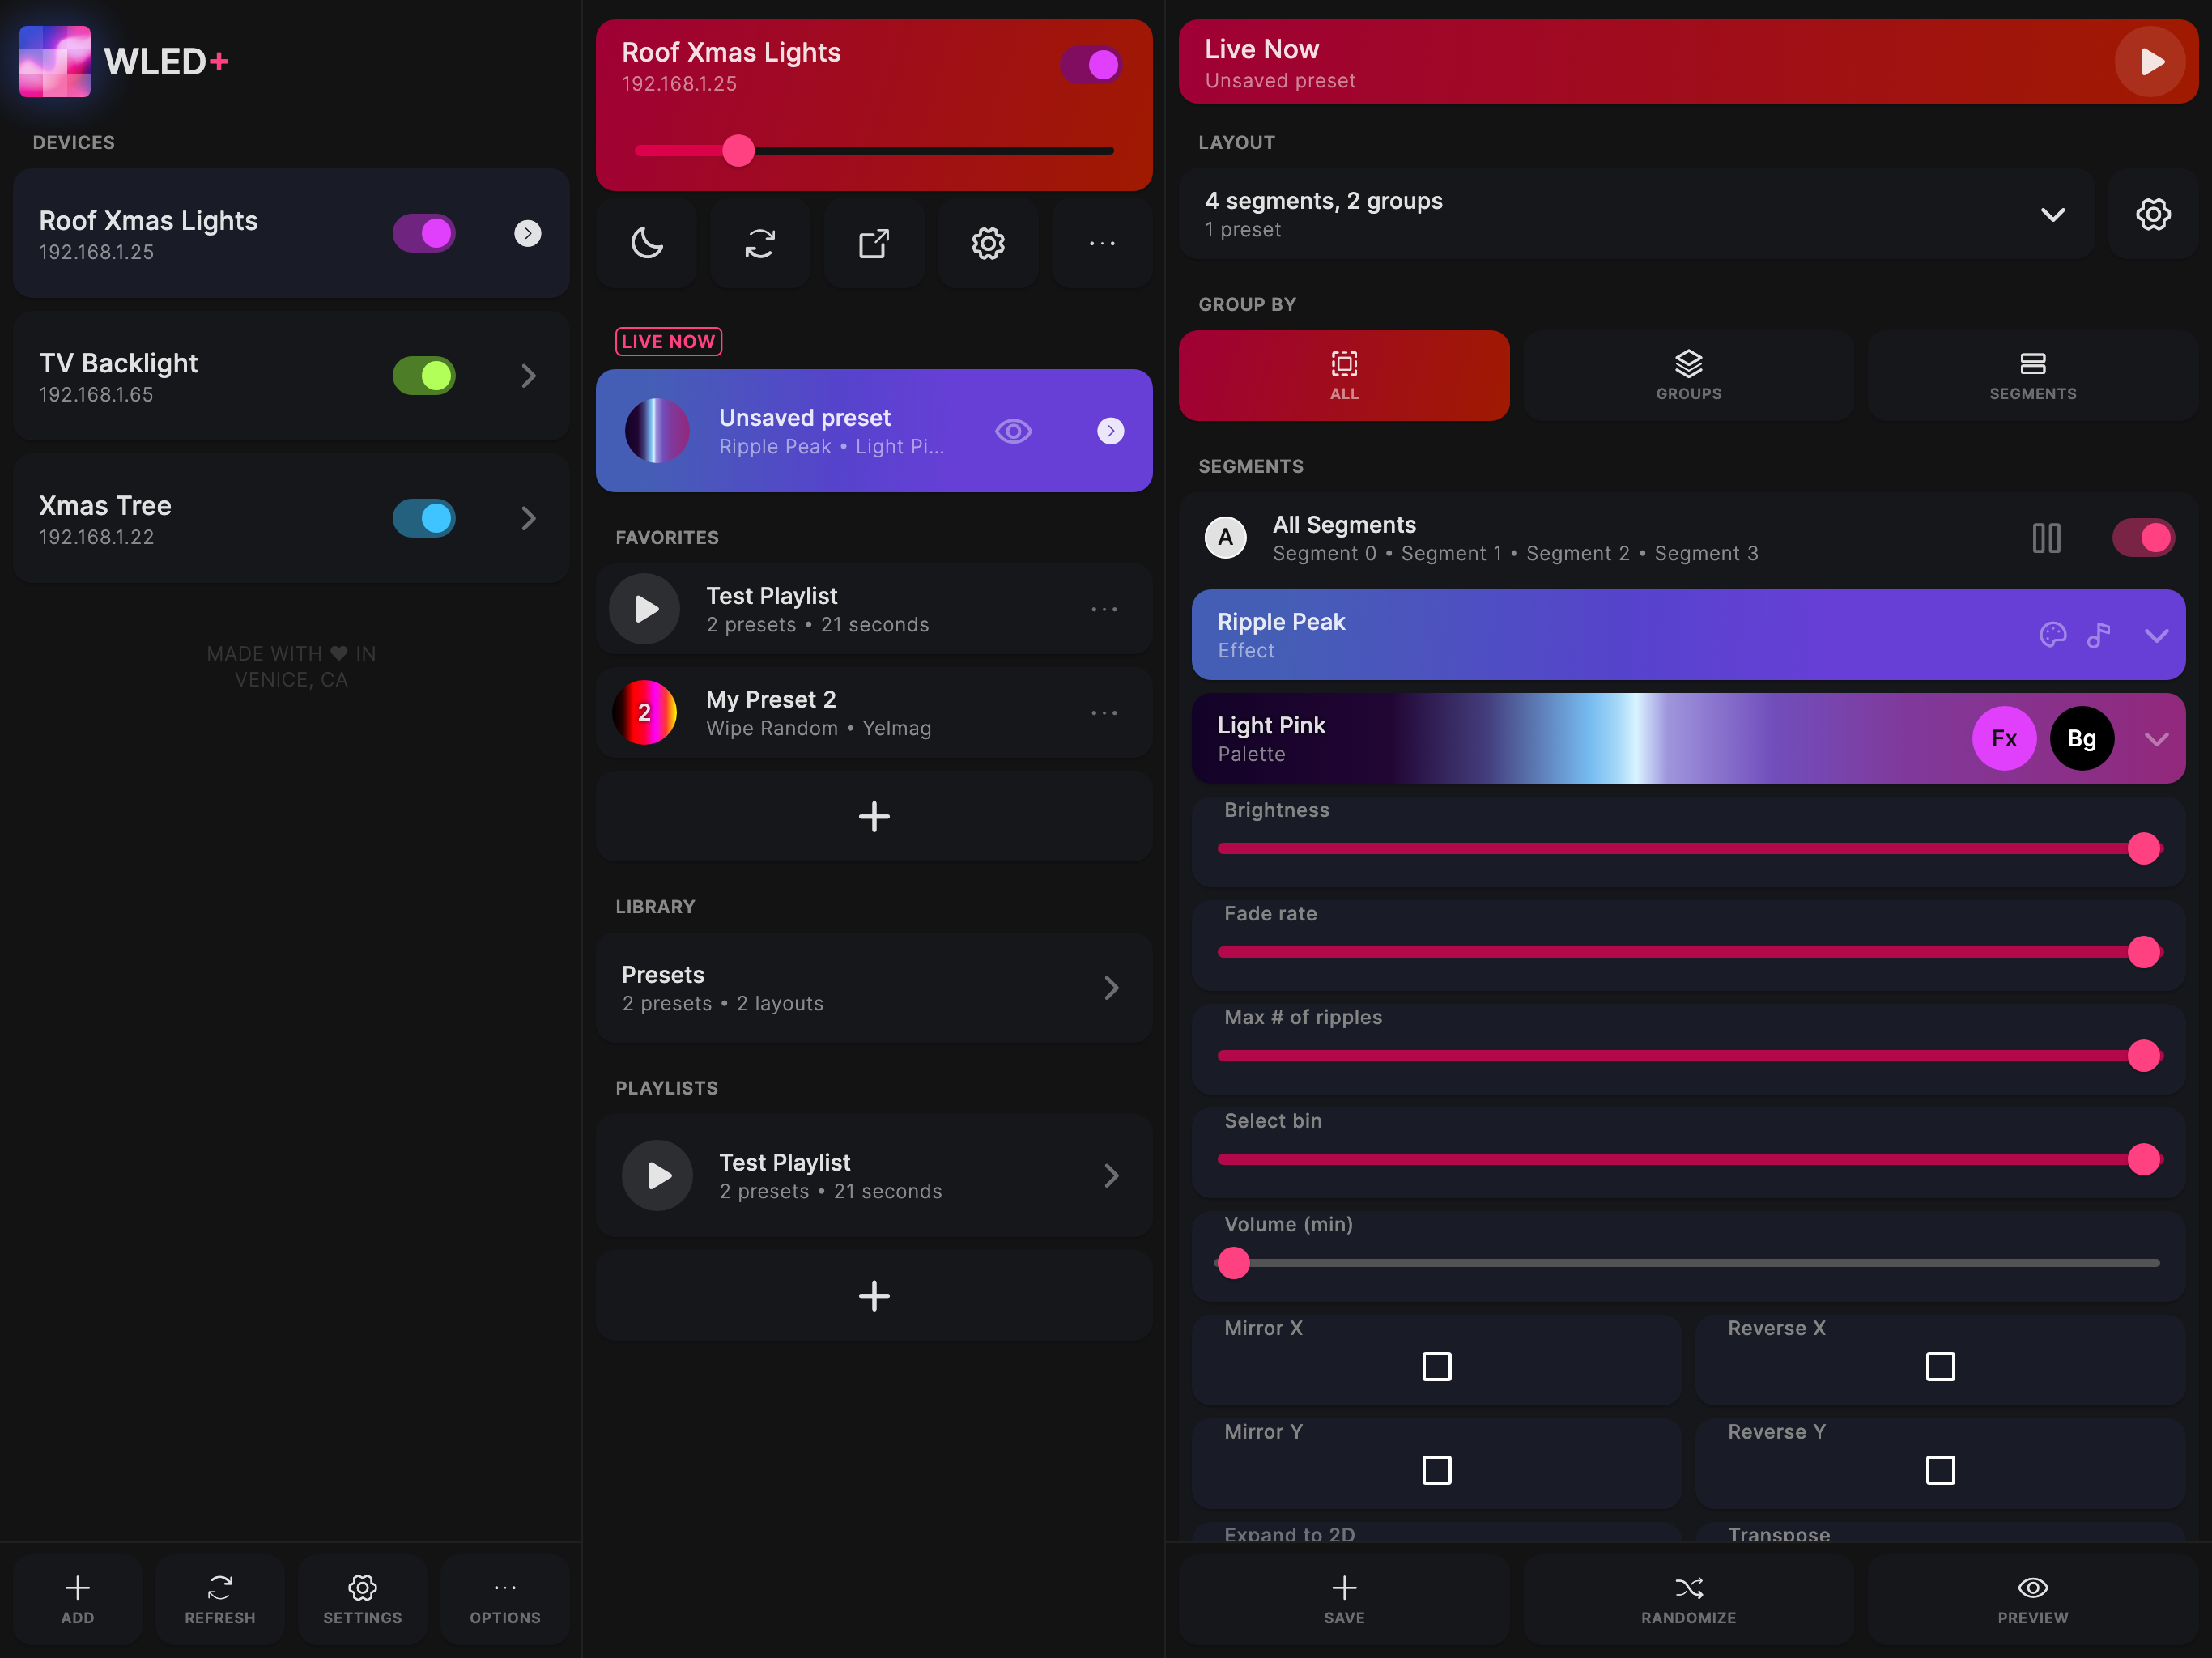The height and width of the screenshot is (1658, 2212).
Task: Toggle All Segments power switch
Action: coord(2143,538)
